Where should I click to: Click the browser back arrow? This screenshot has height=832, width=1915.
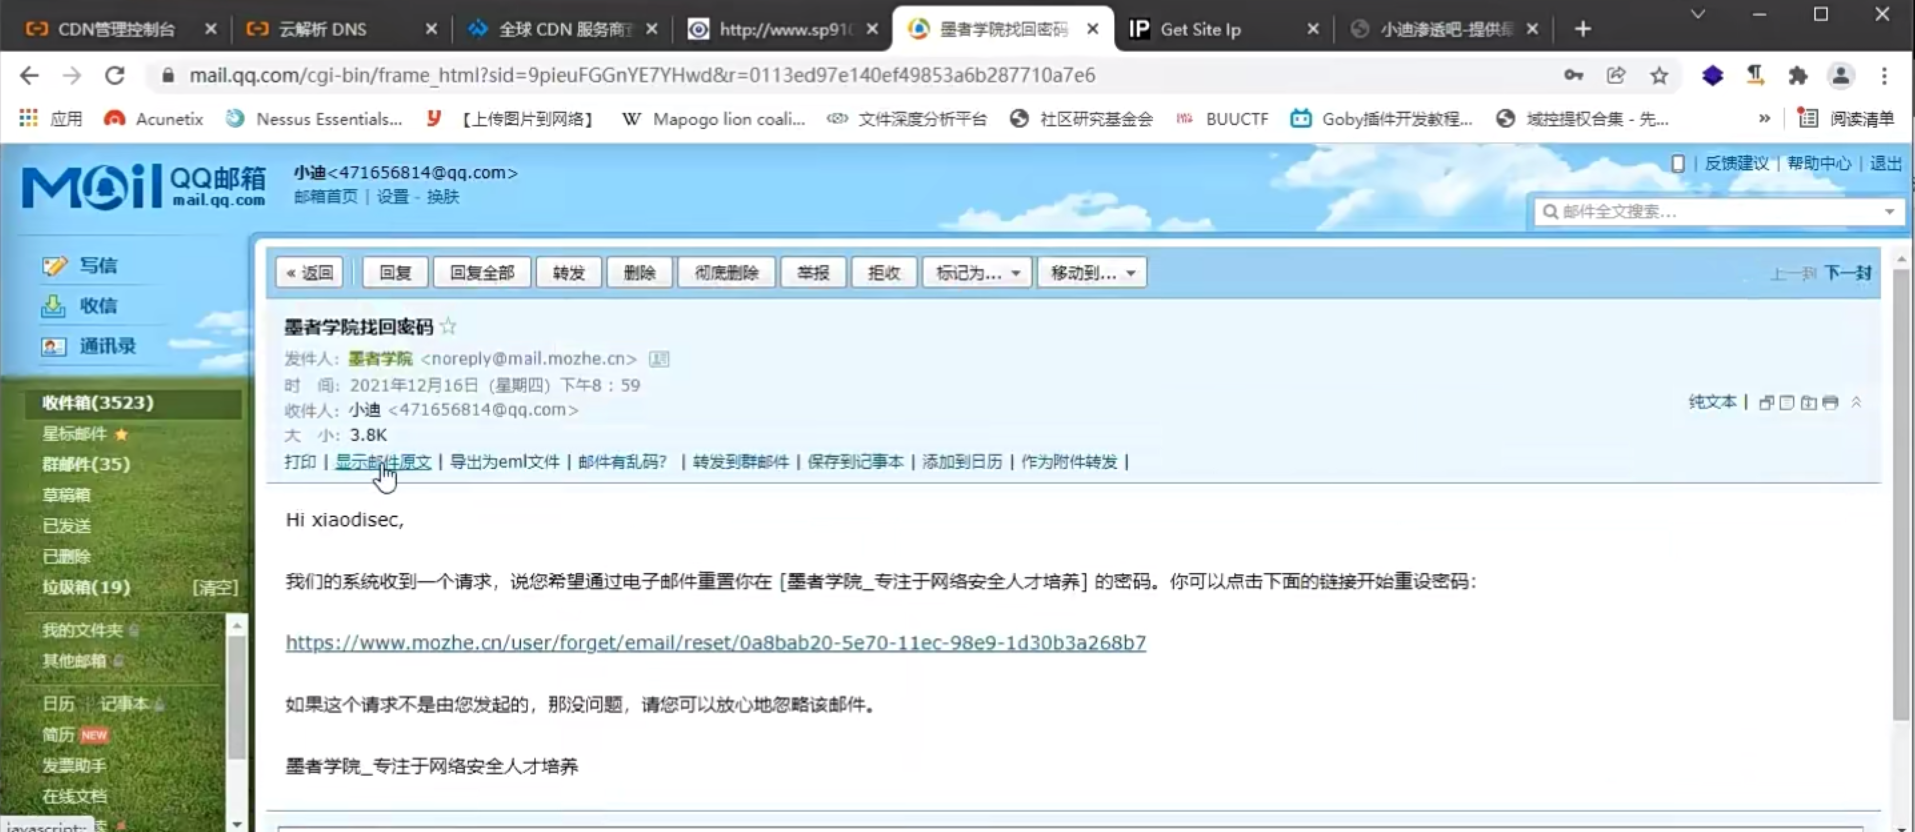(x=29, y=75)
